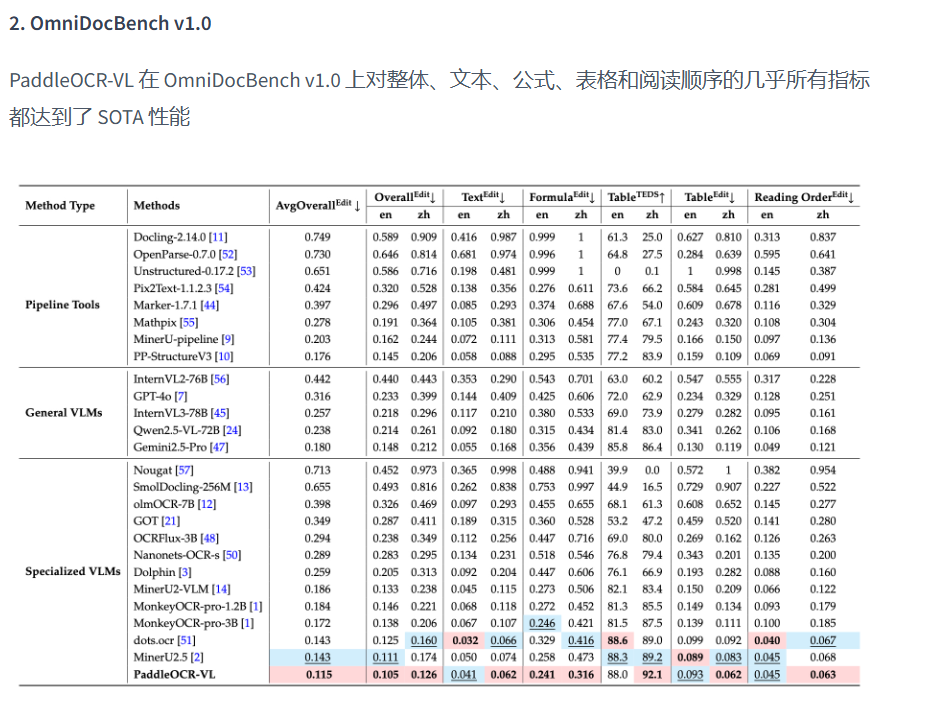Click Nougat's AvgOverall value 0.713
This screenshot has height=705, width=935.
pyautogui.click(x=318, y=471)
